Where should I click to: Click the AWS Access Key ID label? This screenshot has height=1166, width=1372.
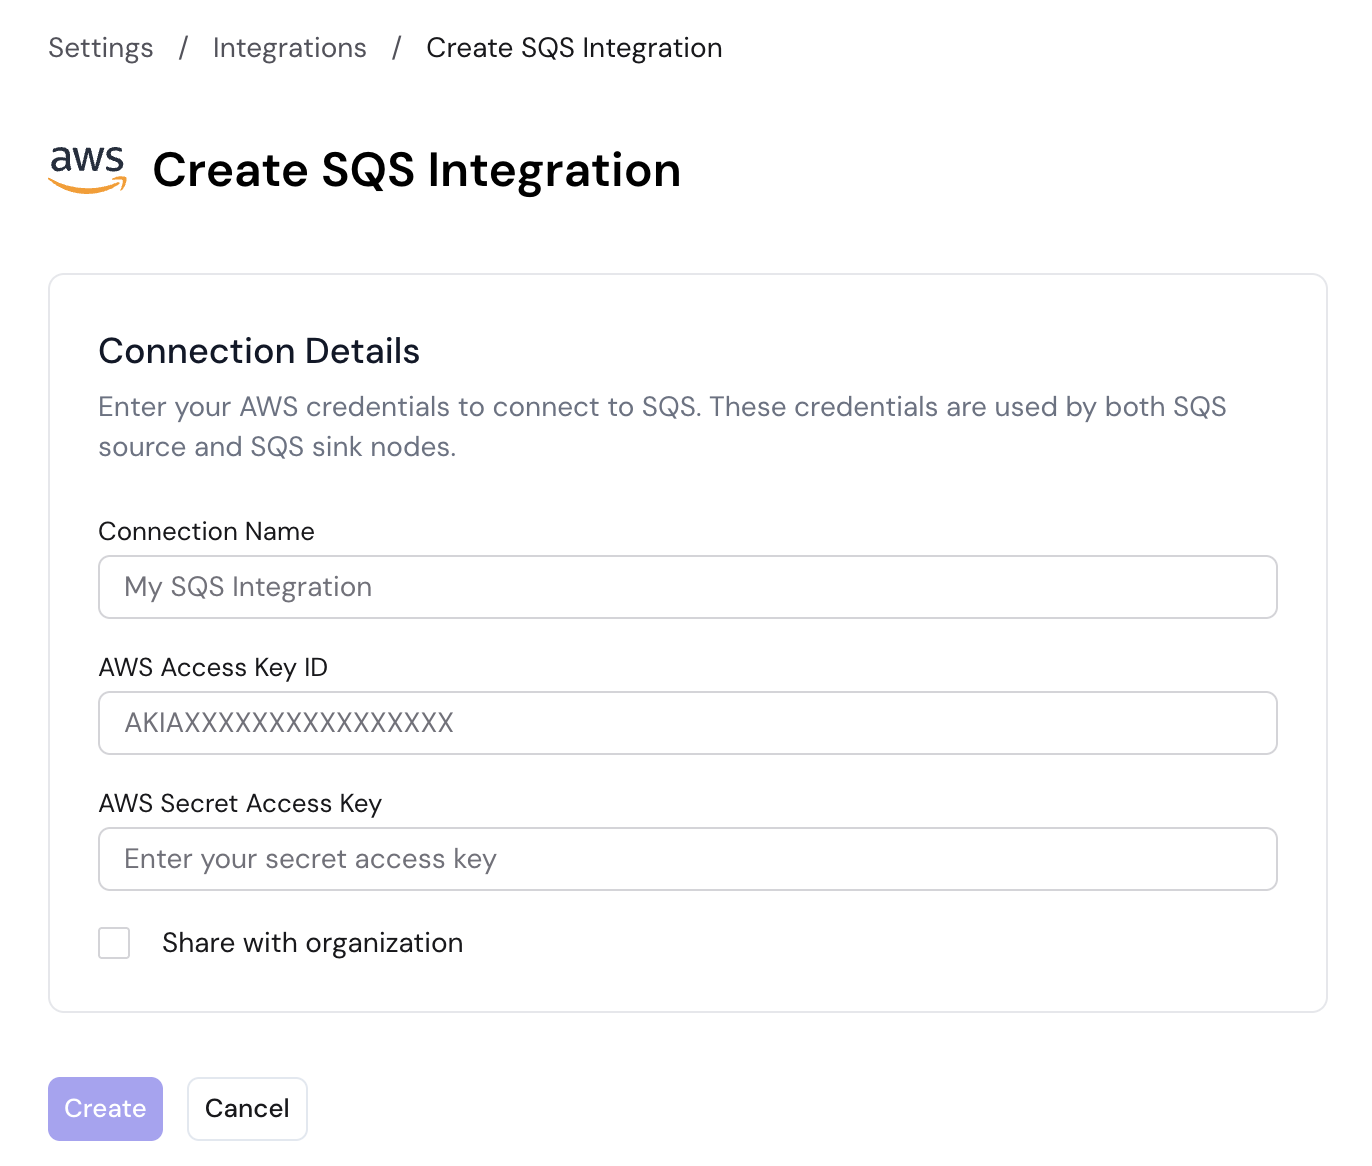(213, 667)
